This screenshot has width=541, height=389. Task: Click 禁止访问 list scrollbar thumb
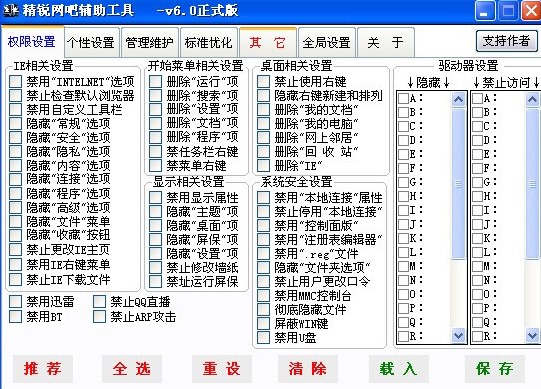(x=532, y=184)
